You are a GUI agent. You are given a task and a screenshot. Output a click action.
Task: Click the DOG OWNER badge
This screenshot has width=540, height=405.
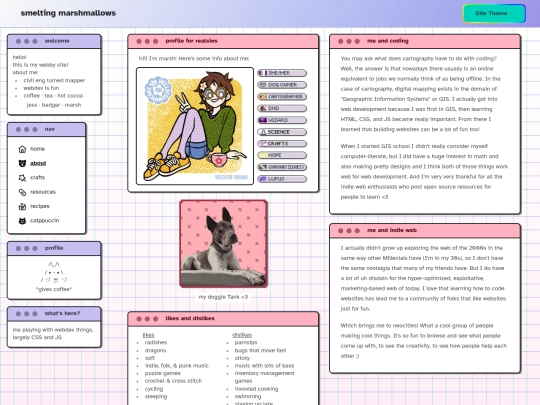(282, 85)
